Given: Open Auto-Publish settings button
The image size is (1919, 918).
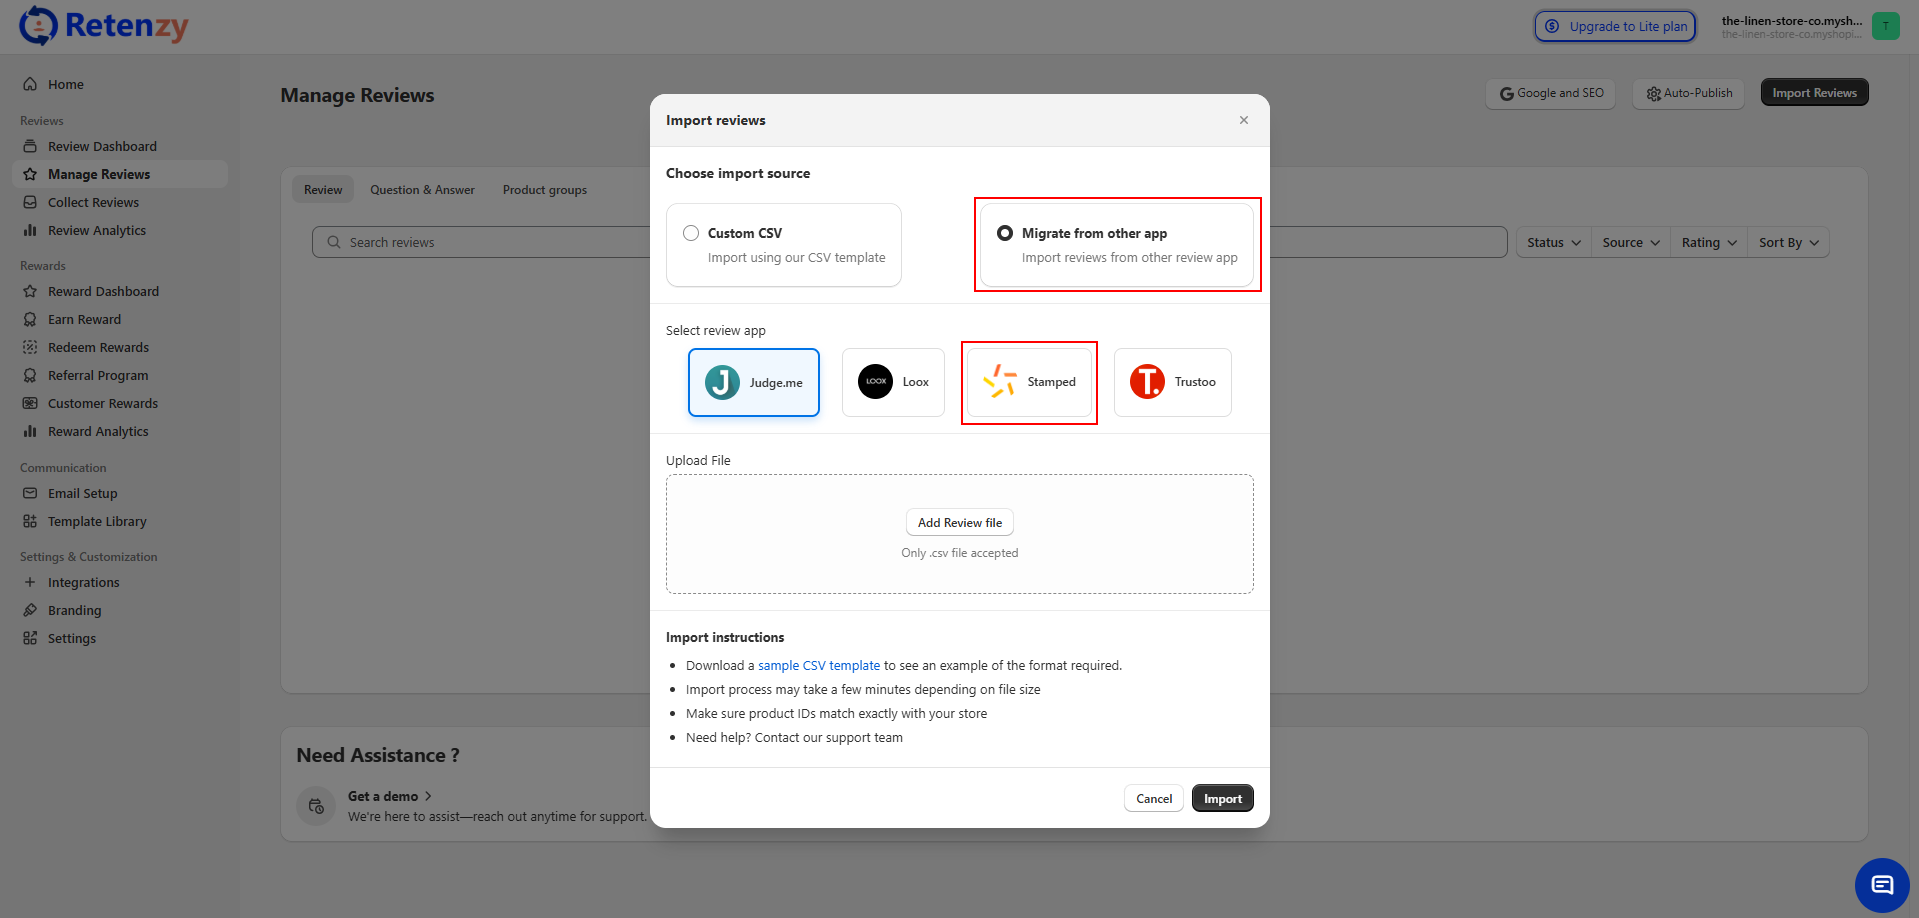Looking at the screenshot, I should click(1688, 93).
